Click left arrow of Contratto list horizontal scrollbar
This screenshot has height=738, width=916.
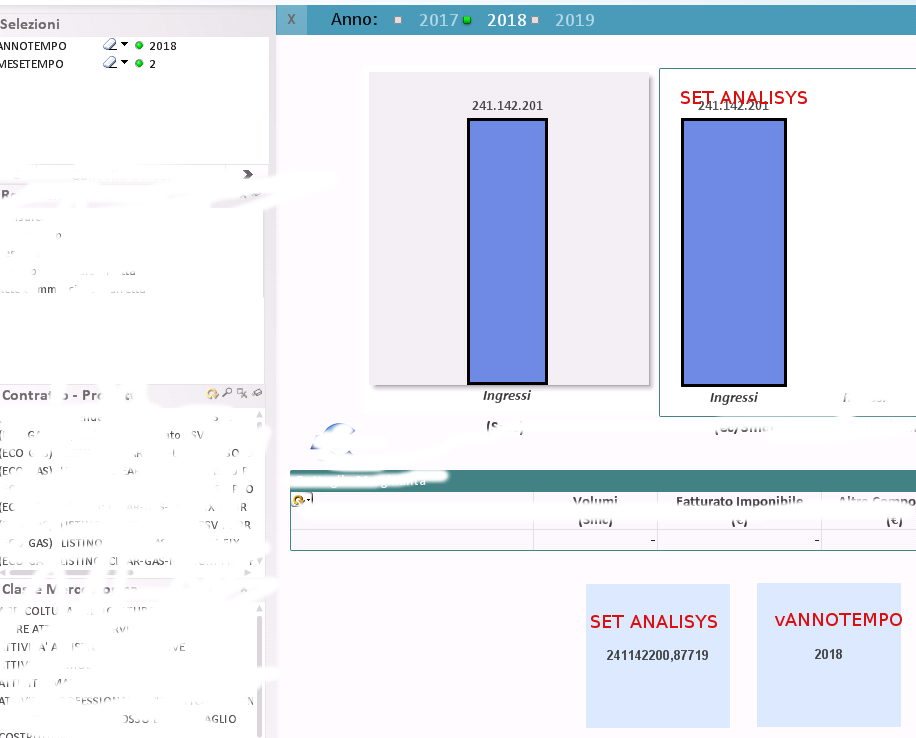[4, 573]
